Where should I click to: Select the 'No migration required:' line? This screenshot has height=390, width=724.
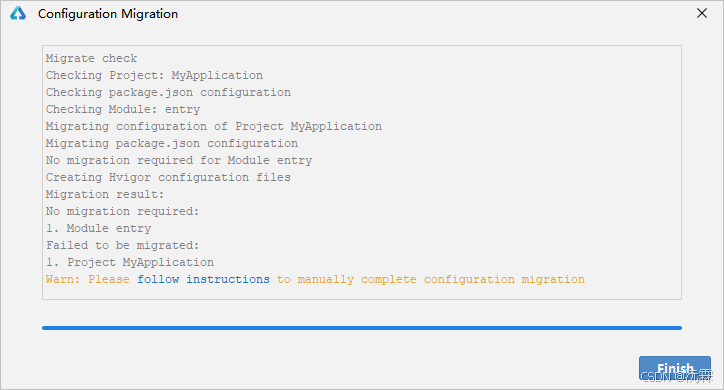[x=122, y=211]
